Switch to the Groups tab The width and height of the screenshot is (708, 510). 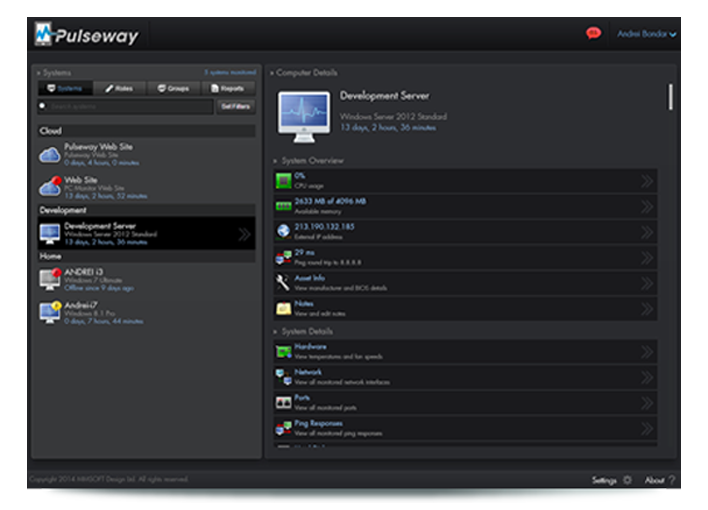174,88
